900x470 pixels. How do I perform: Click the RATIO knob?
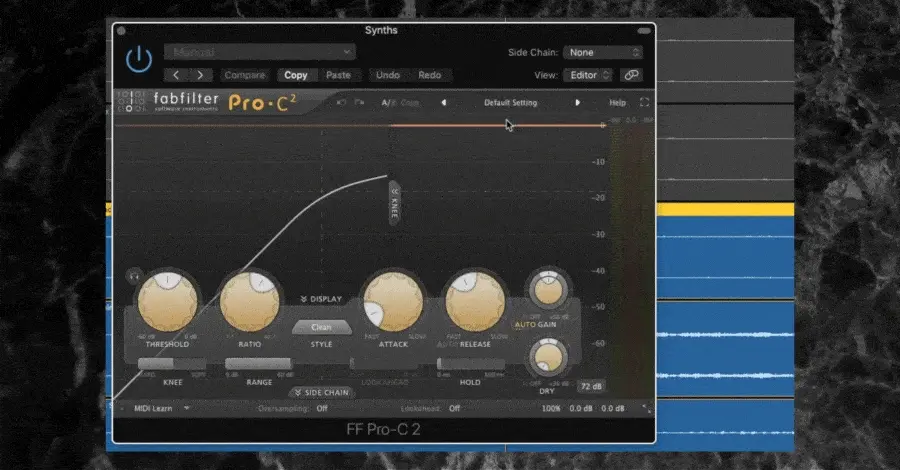pos(250,302)
